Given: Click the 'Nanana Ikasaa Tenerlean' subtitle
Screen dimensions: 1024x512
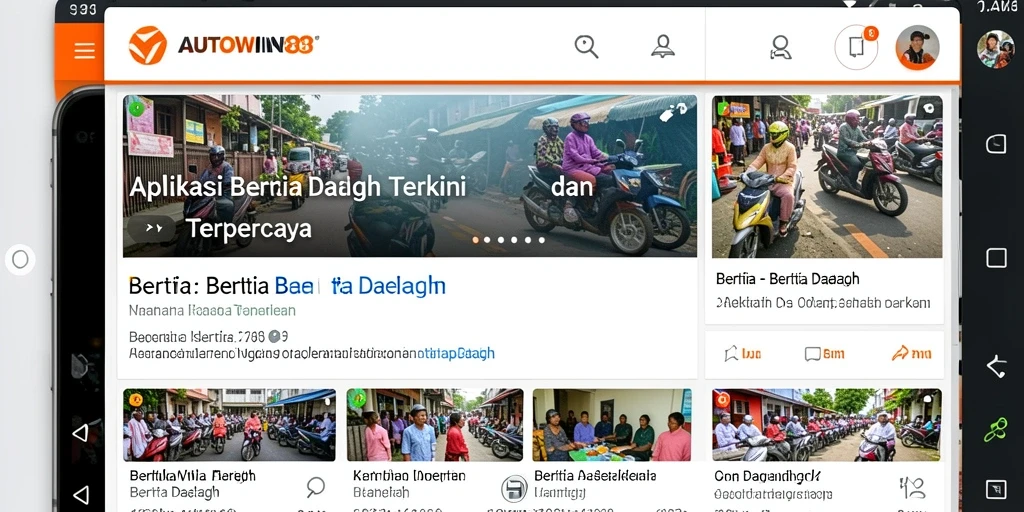Looking at the screenshot, I should (212, 311).
